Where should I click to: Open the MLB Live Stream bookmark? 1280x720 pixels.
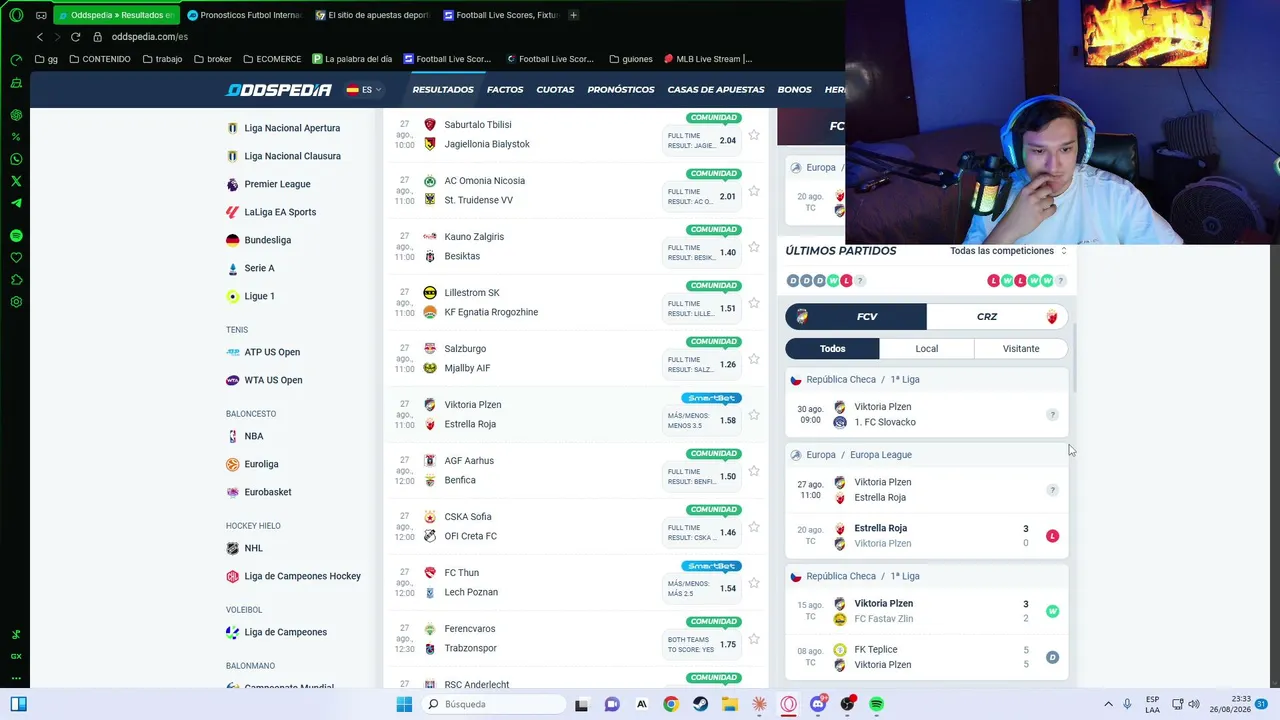708,59
